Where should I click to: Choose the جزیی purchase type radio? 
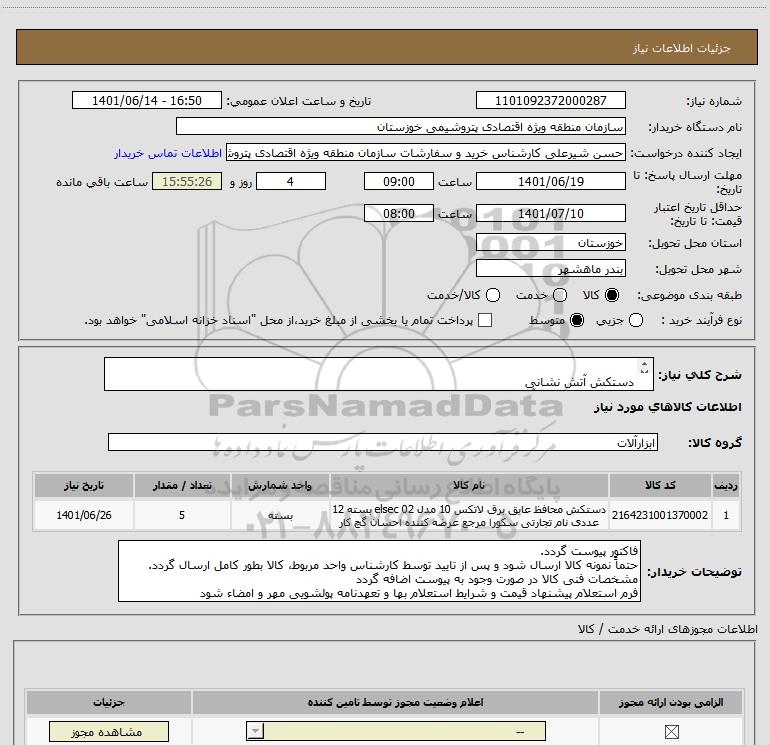click(x=636, y=321)
